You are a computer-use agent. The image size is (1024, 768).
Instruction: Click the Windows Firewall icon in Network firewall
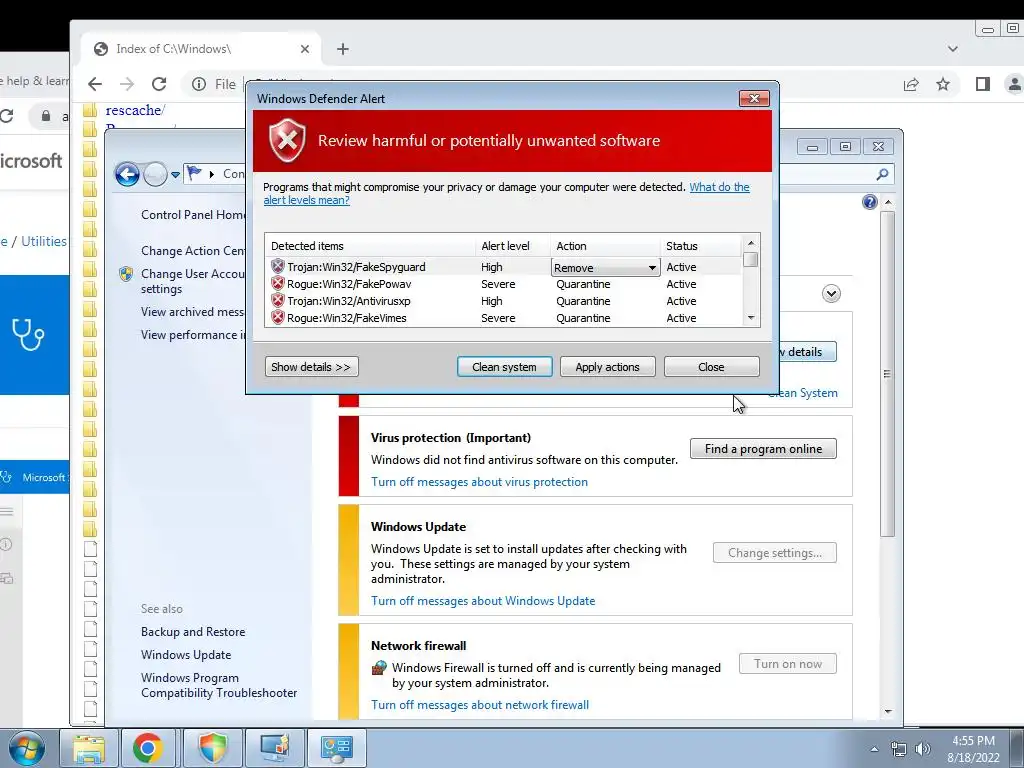click(379, 668)
